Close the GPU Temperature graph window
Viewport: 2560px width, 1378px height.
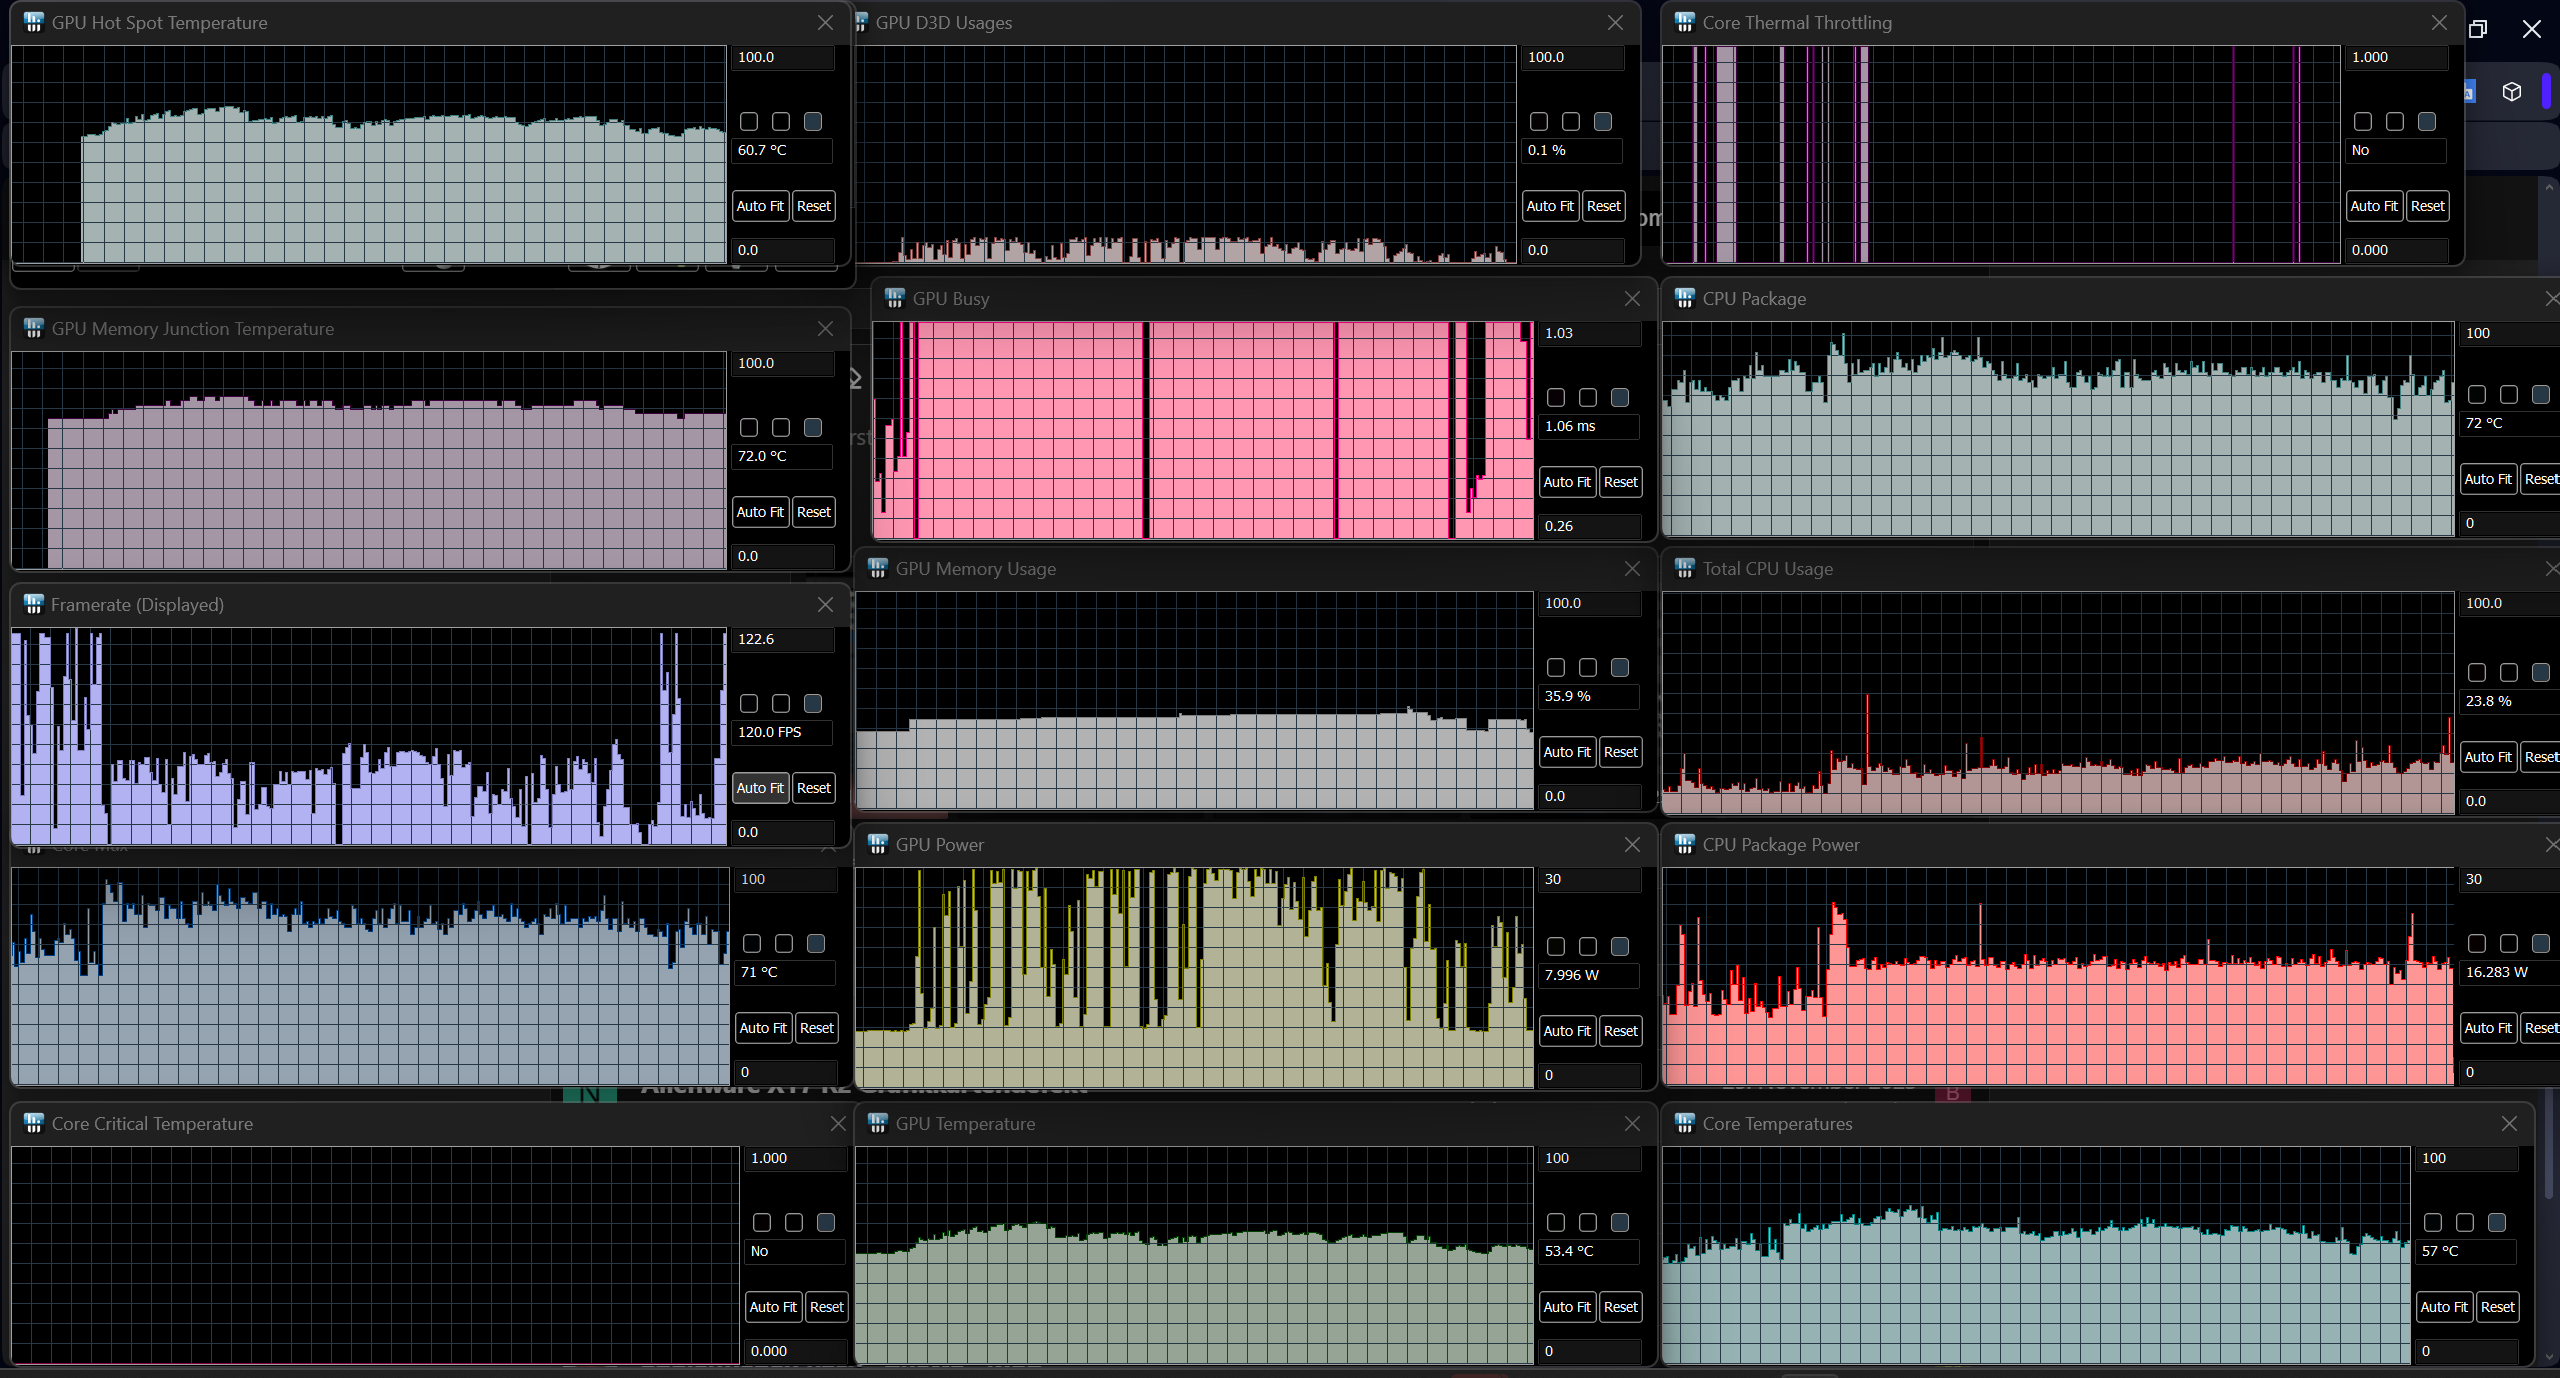coord(1632,1123)
